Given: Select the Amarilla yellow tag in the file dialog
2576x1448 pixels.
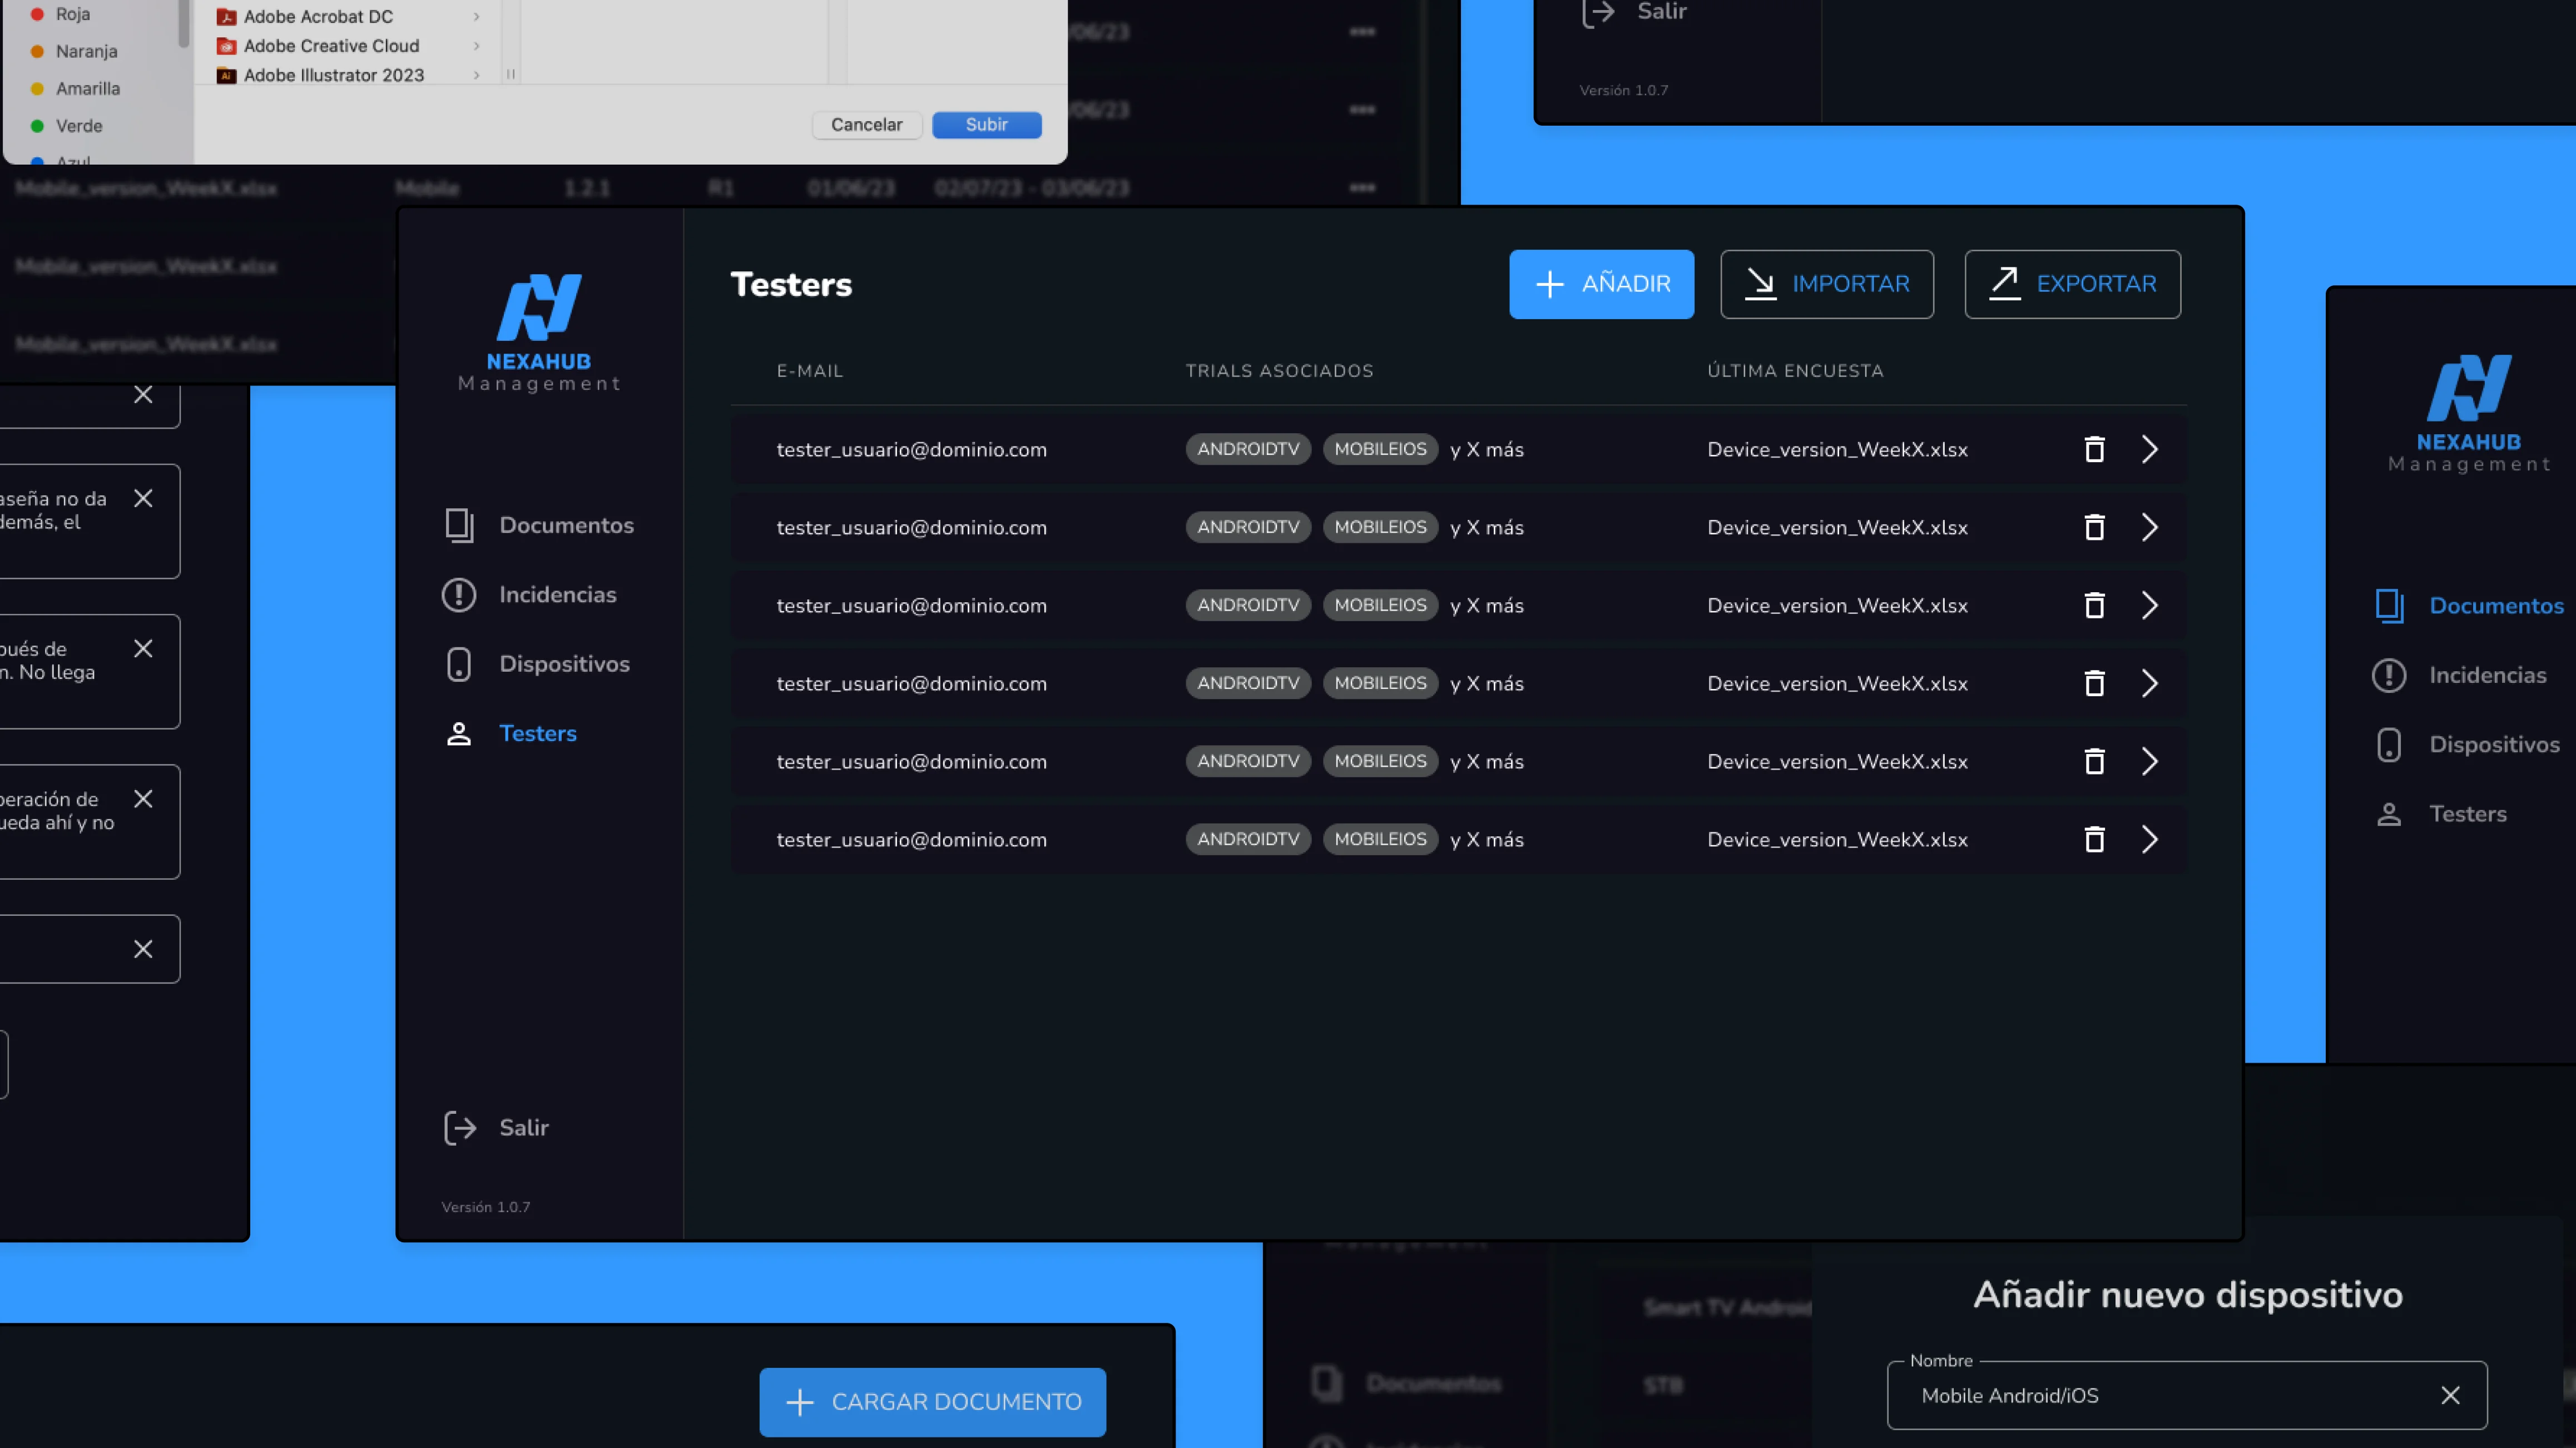Looking at the screenshot, I should coord(75,88).
